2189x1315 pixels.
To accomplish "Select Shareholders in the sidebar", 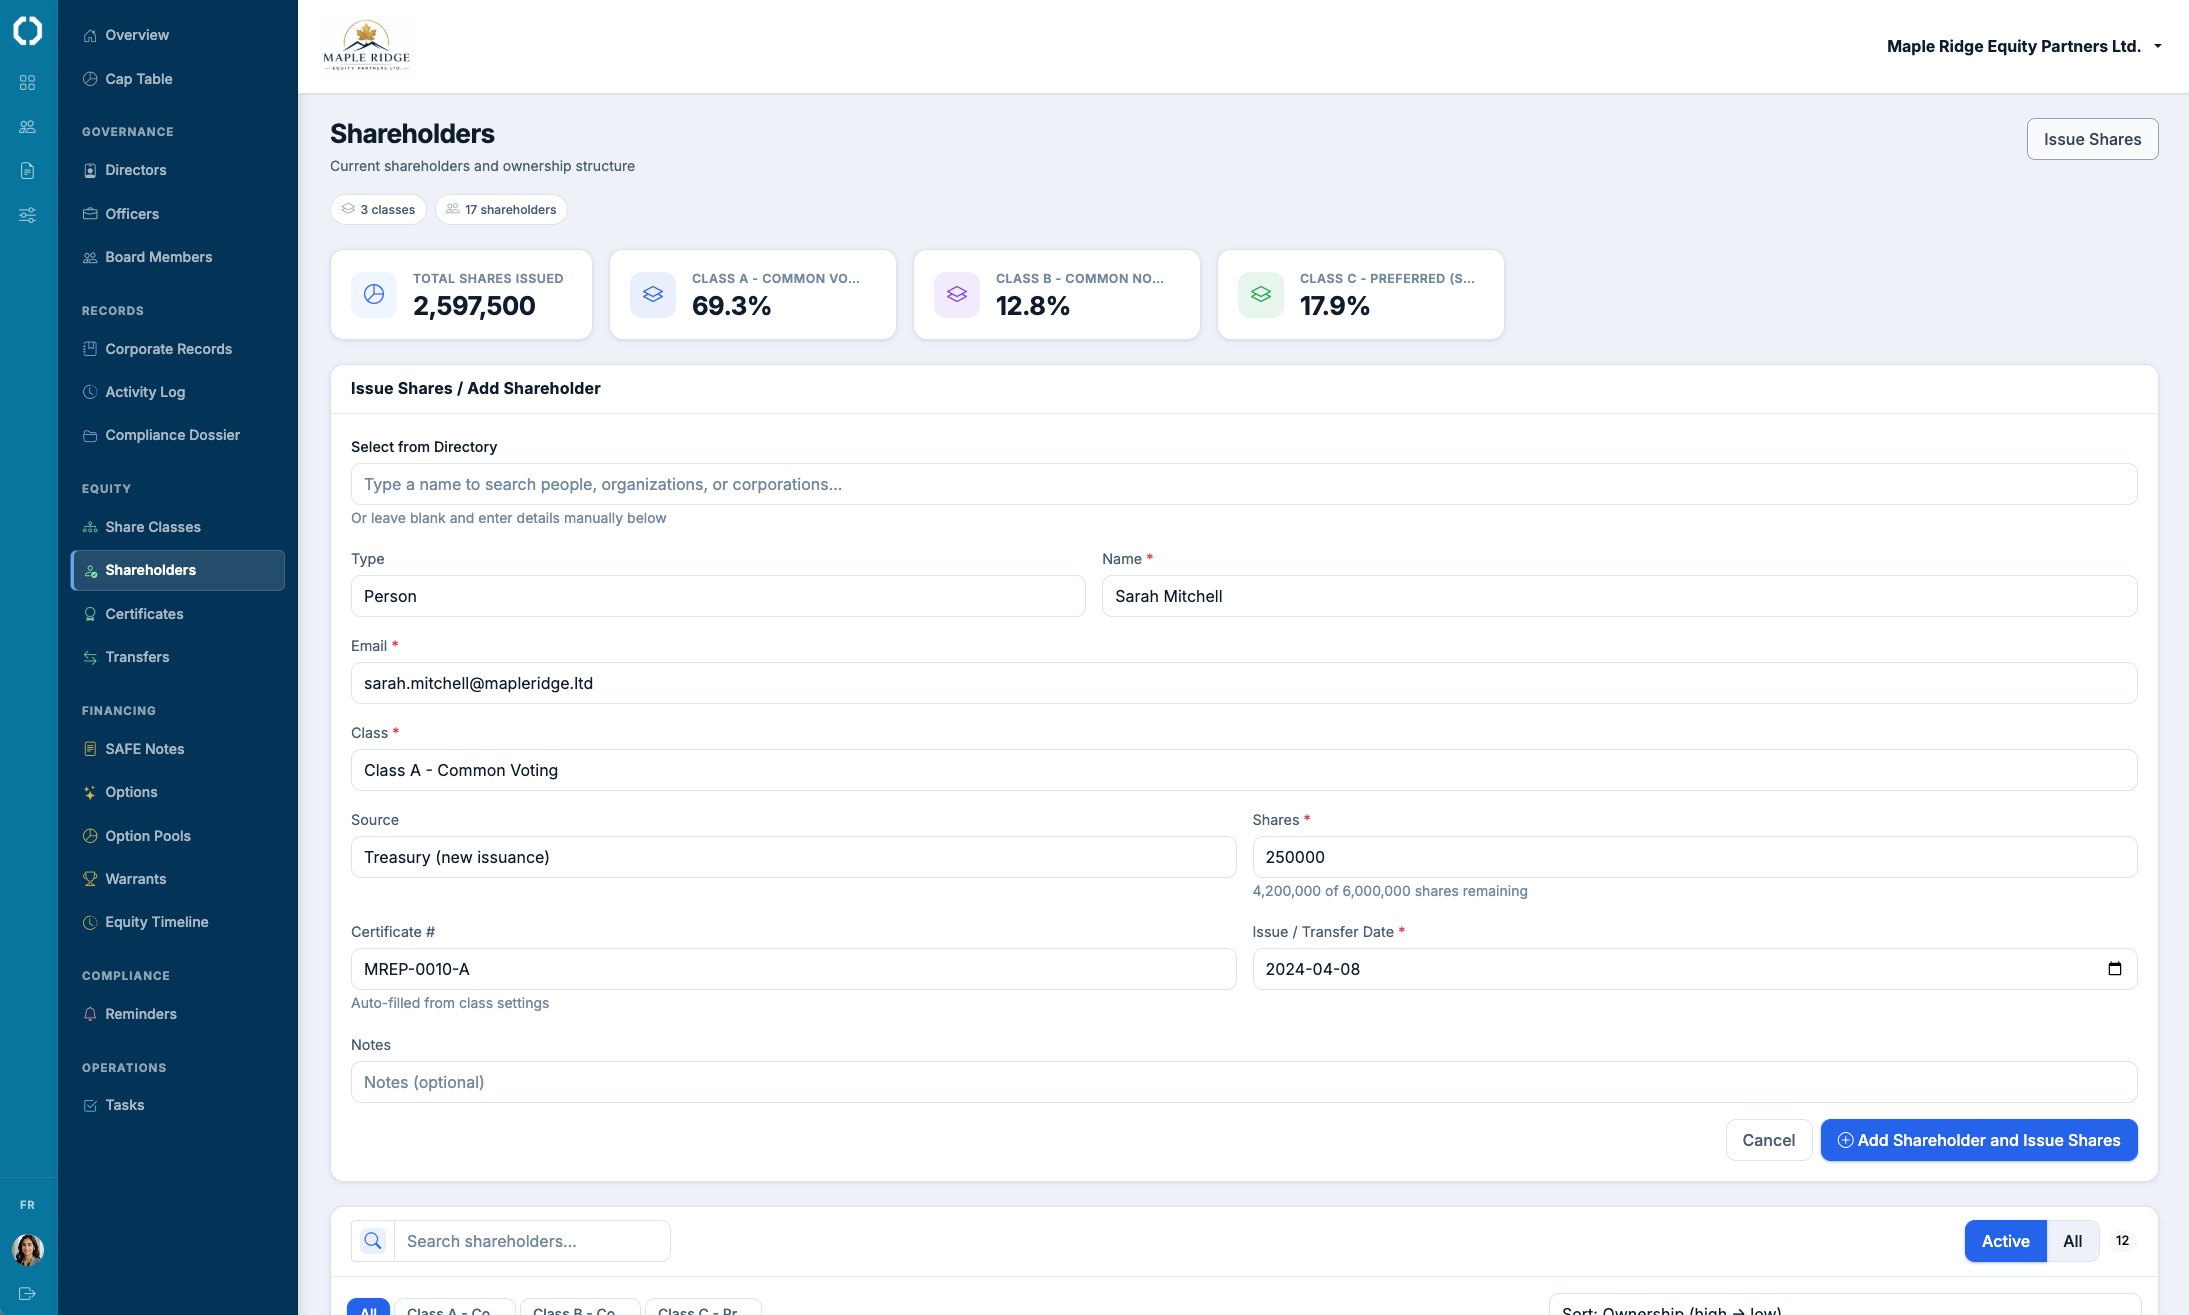I will 178,570.
